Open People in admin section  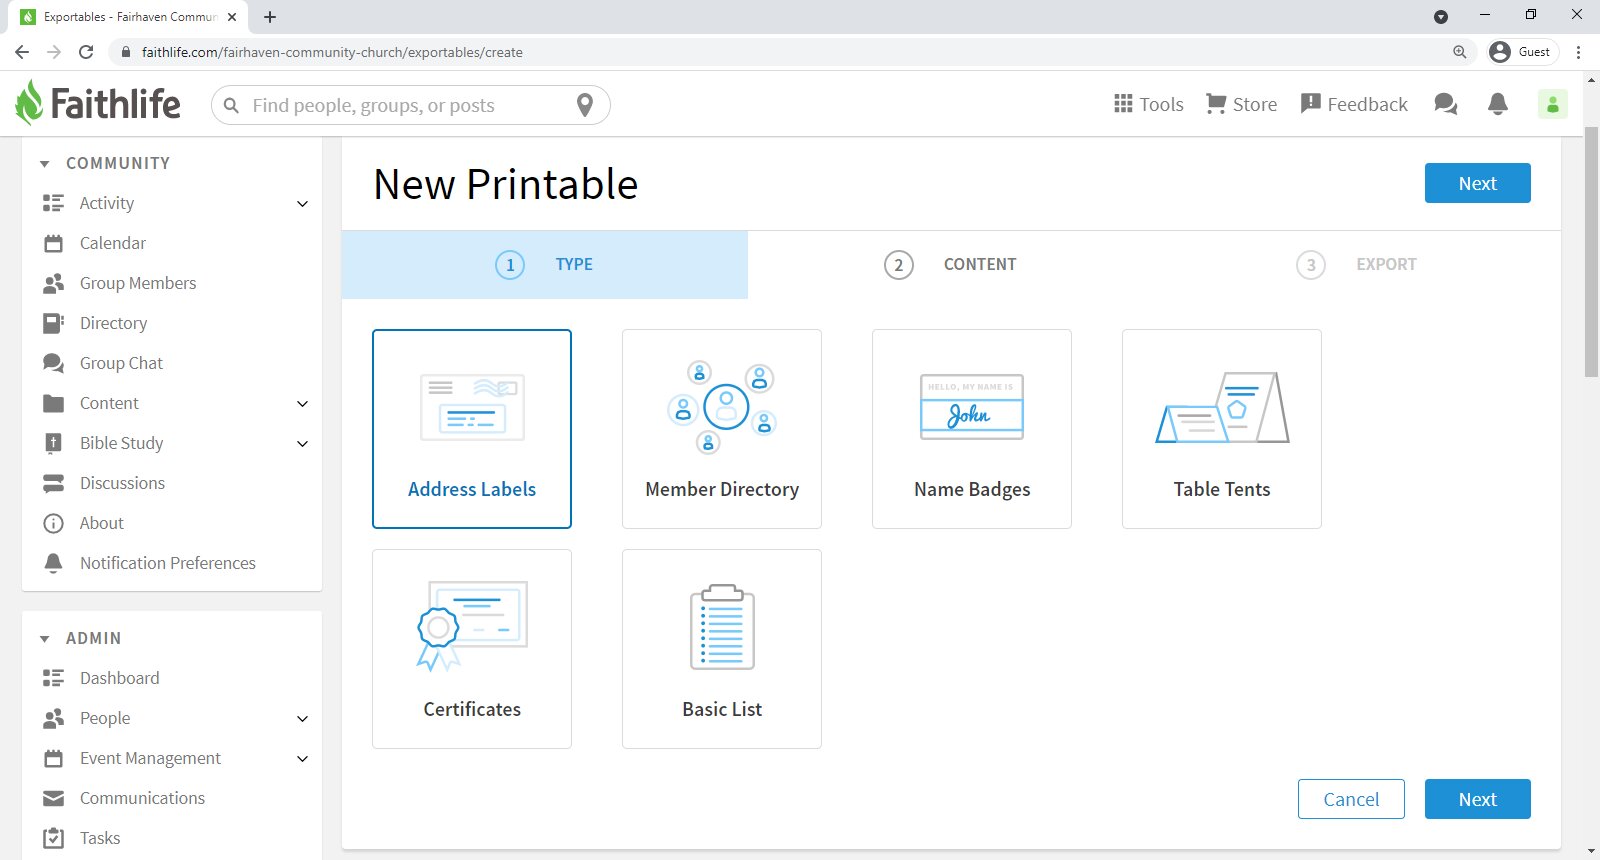(x=105, y=718)
